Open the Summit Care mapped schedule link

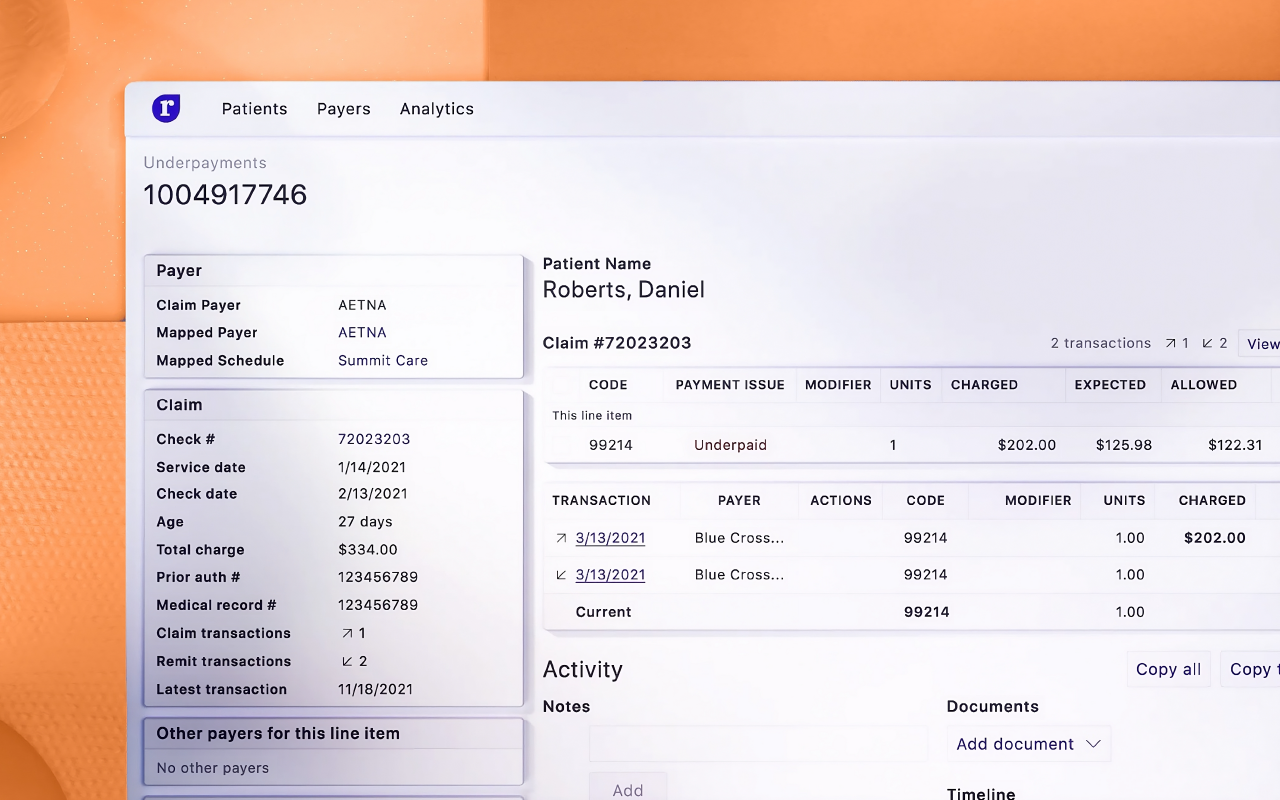[x=383, y=361]
